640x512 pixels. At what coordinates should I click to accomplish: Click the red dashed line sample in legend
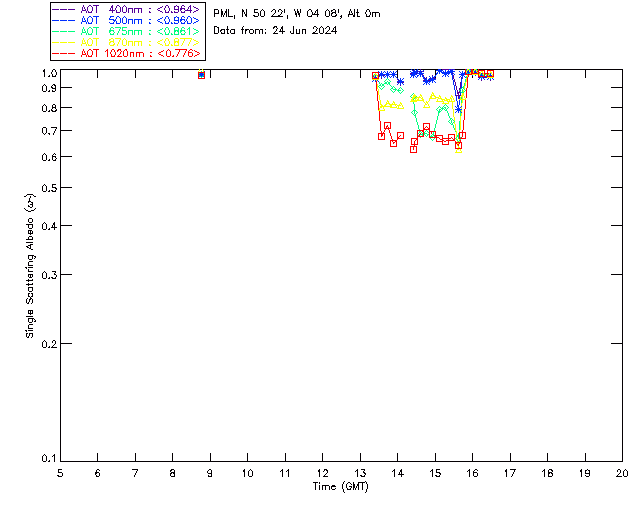(x=64, y=53)
